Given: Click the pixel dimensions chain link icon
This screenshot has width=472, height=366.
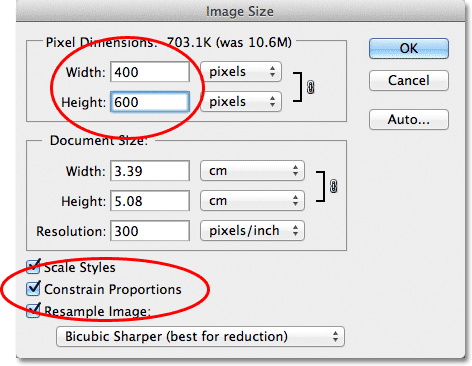Looking at the screenshot, I should click(310, 87).
